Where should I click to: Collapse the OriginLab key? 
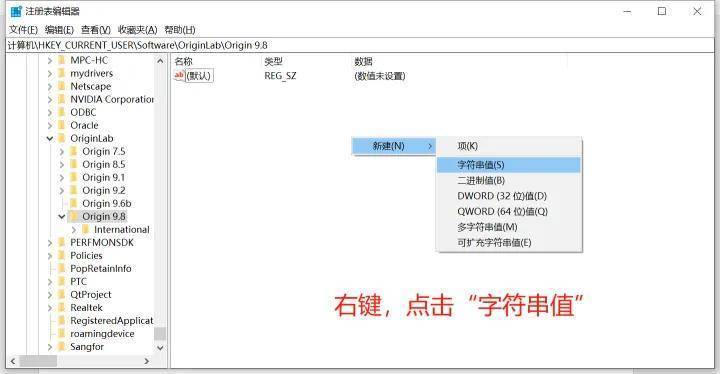(50, 138)
